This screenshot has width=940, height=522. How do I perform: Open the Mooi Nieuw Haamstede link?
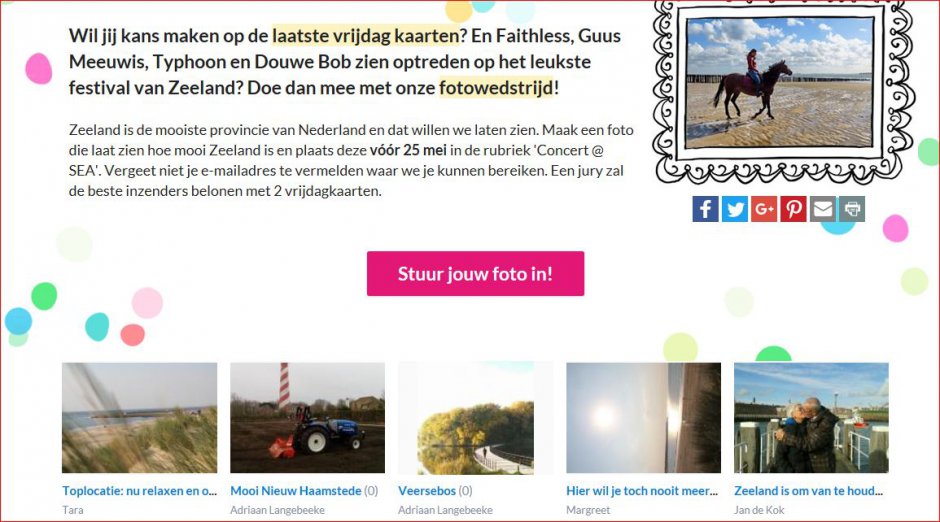pos(296,491)
